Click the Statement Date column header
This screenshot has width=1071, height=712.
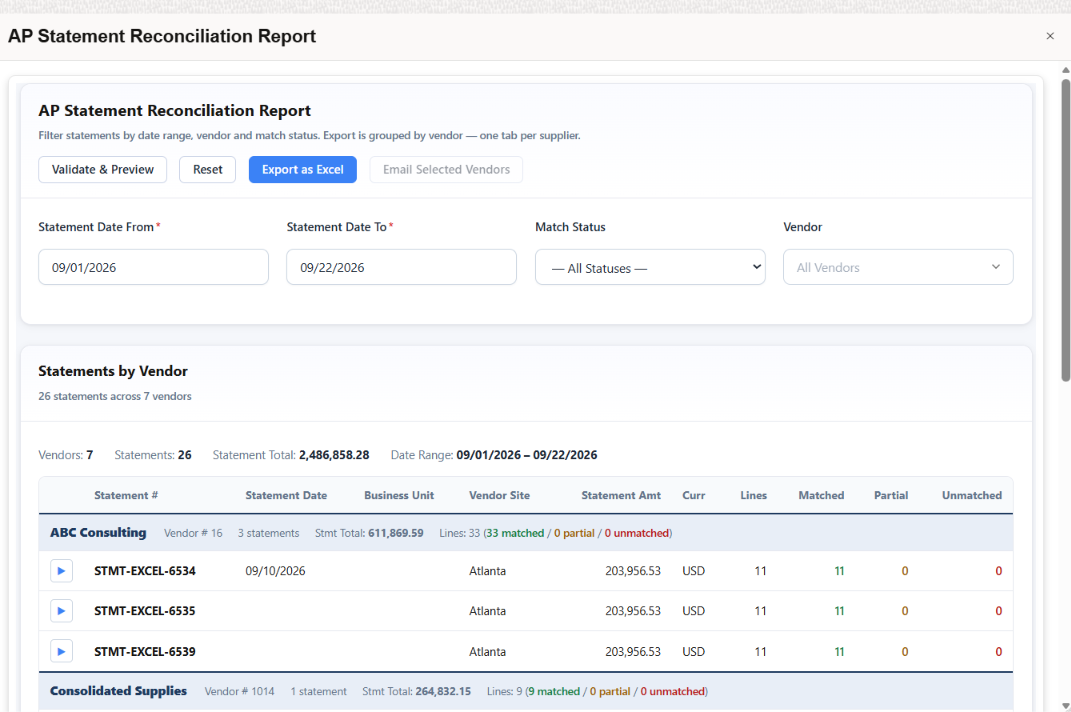click(x=286, y=495)
